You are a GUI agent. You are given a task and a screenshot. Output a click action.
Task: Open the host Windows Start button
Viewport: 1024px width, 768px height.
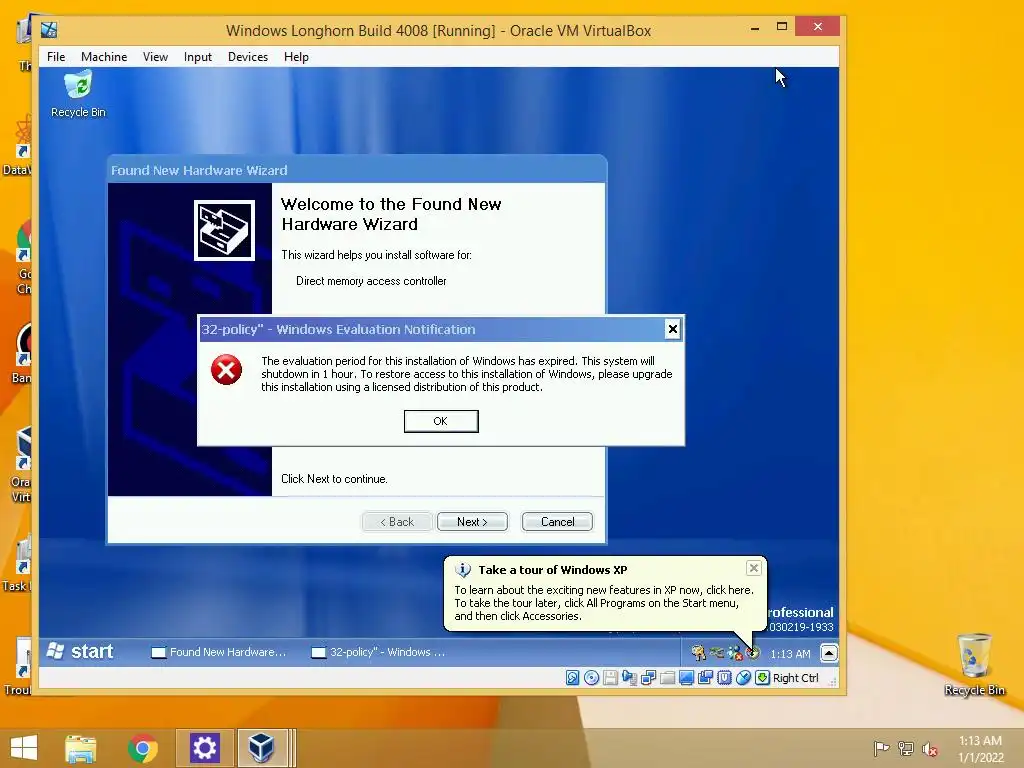click(24, 748)
